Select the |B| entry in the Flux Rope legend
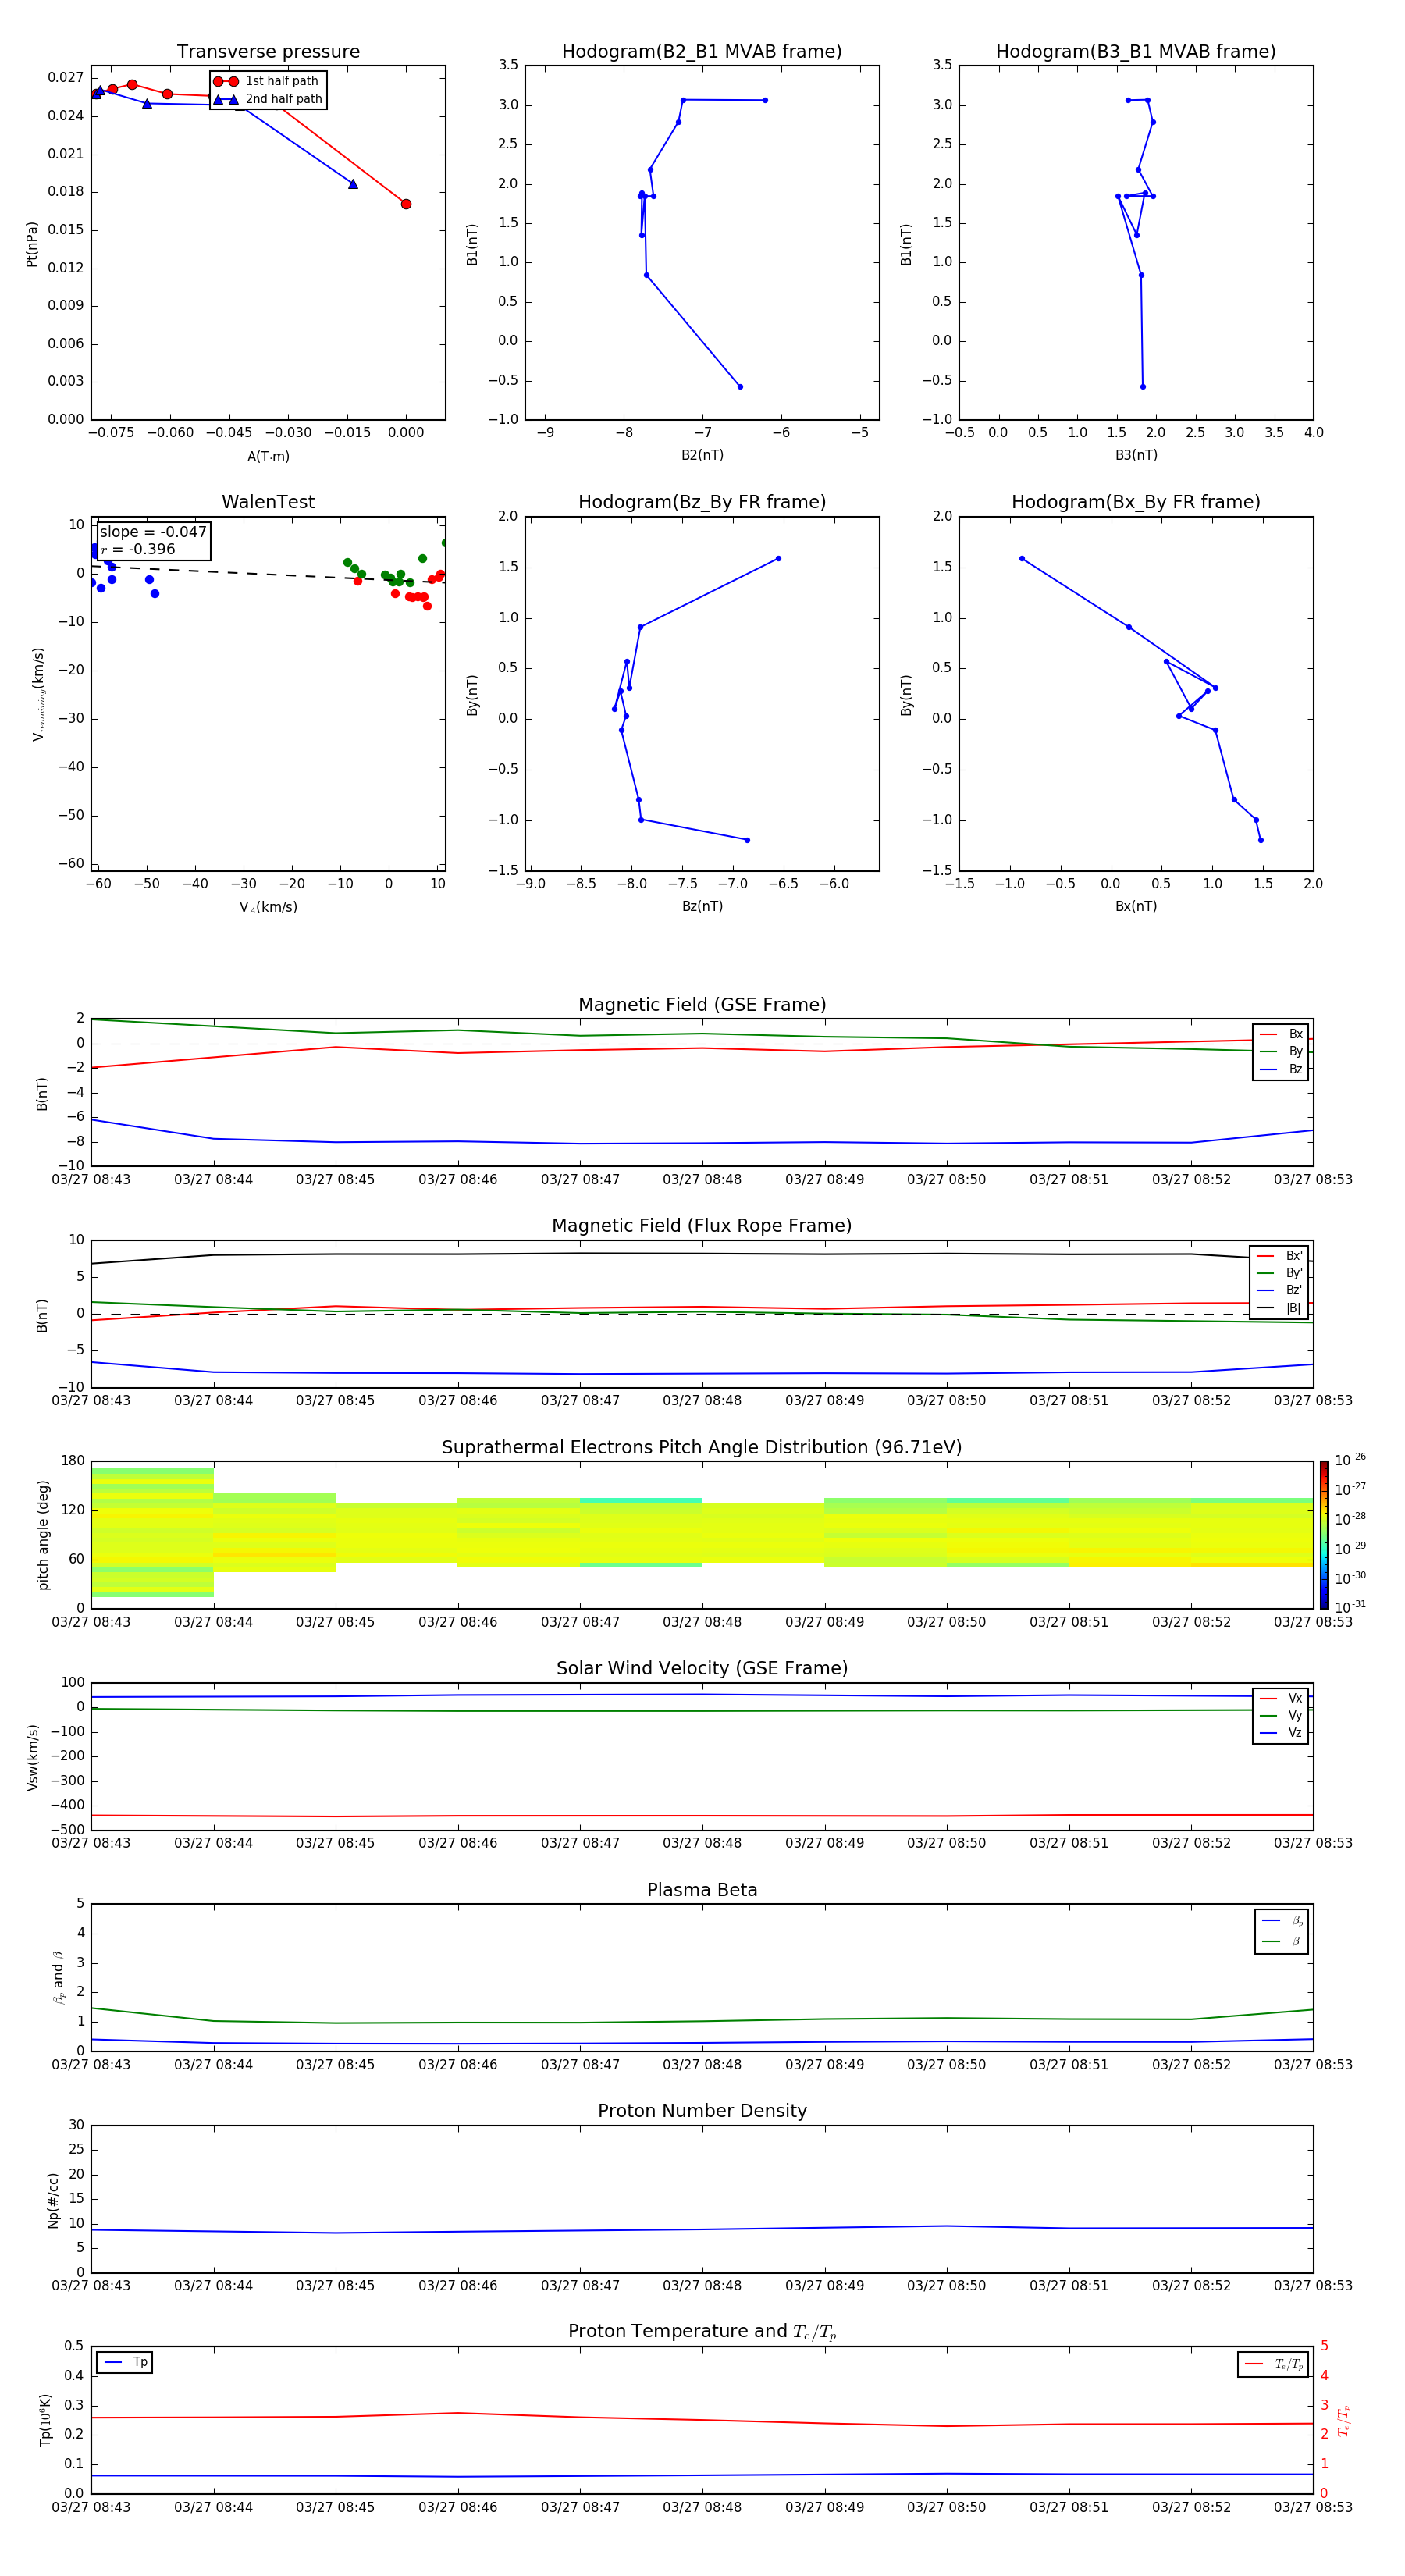 (x=1279, y=1309)
